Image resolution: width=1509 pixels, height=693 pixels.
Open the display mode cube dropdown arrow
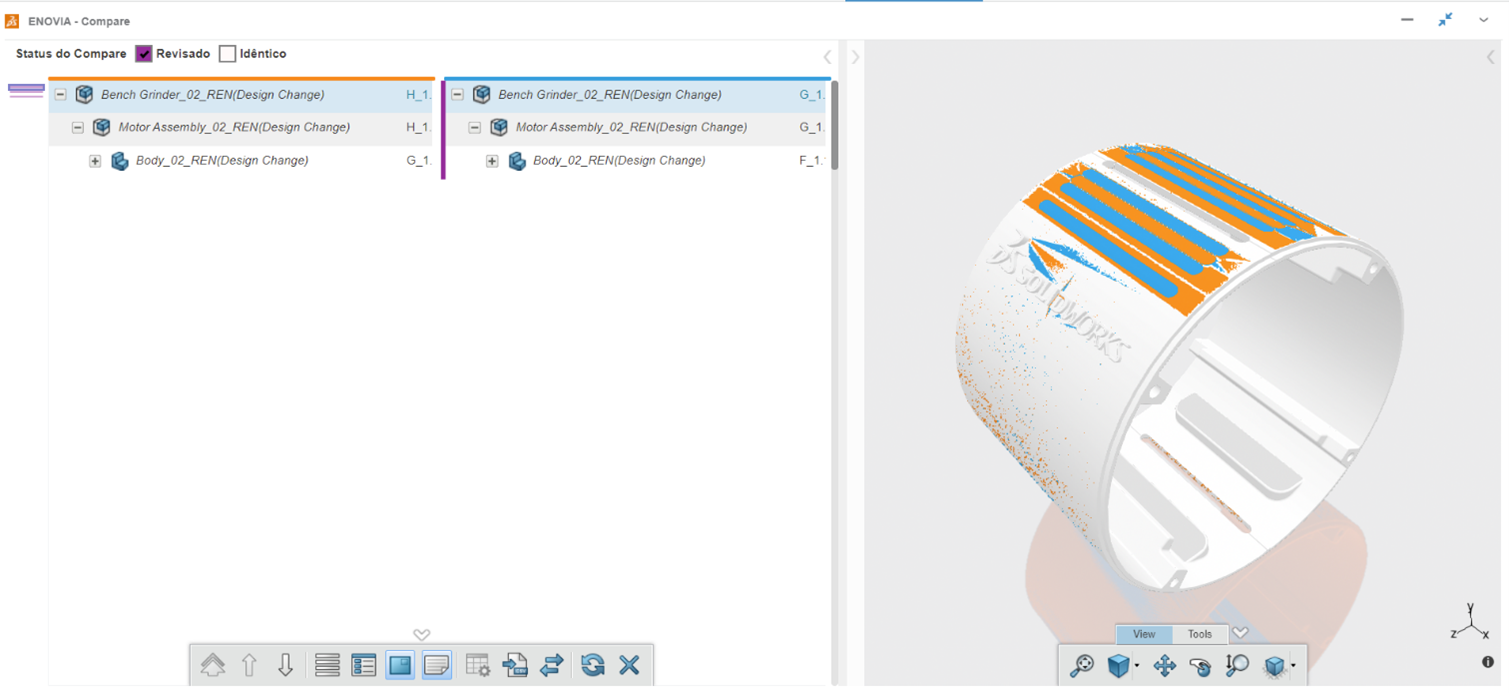point(1293,667)
